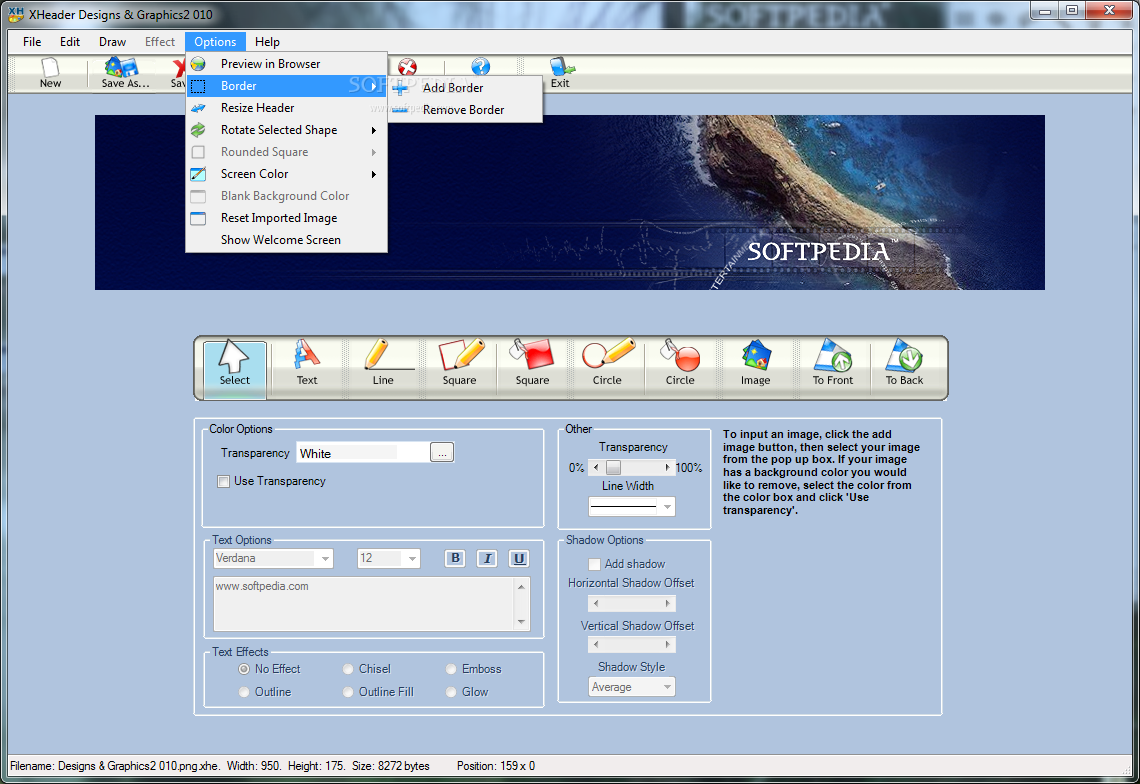The height and width of the screenshot is (784, 1140).
Task: Expand the Border submenu
Action: coord(374,86)
